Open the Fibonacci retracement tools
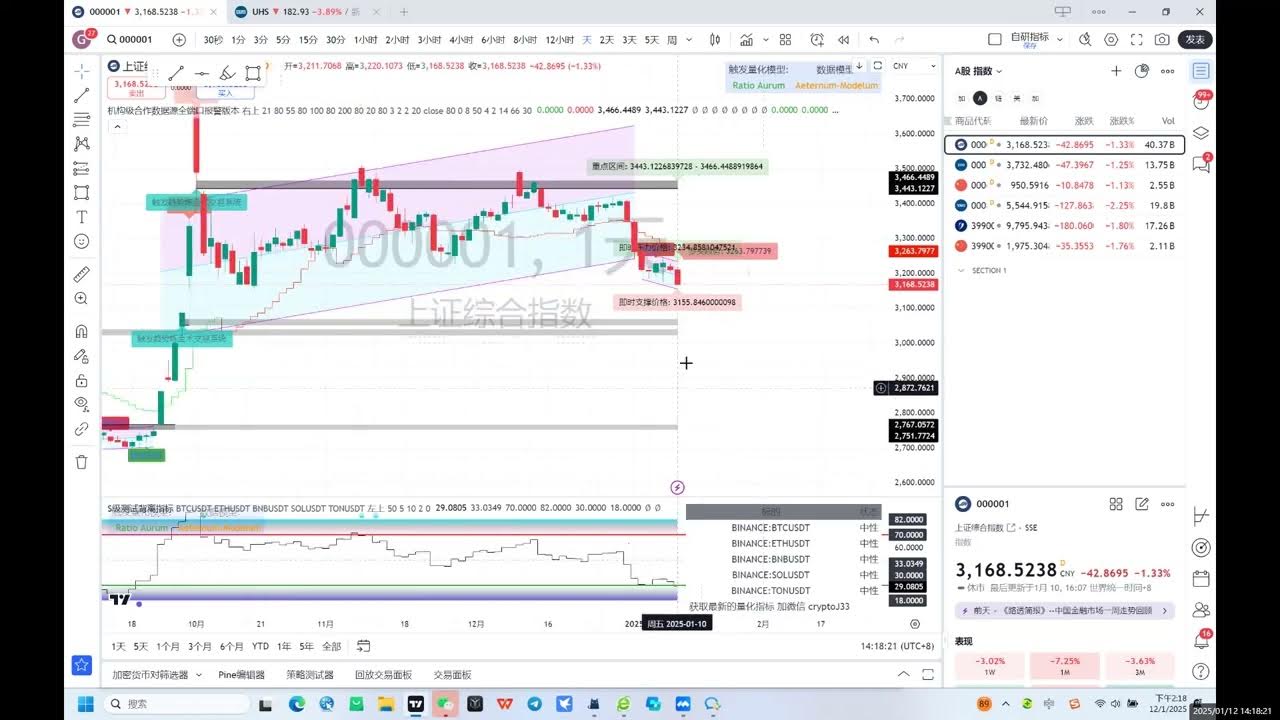 tap(82, 120)
